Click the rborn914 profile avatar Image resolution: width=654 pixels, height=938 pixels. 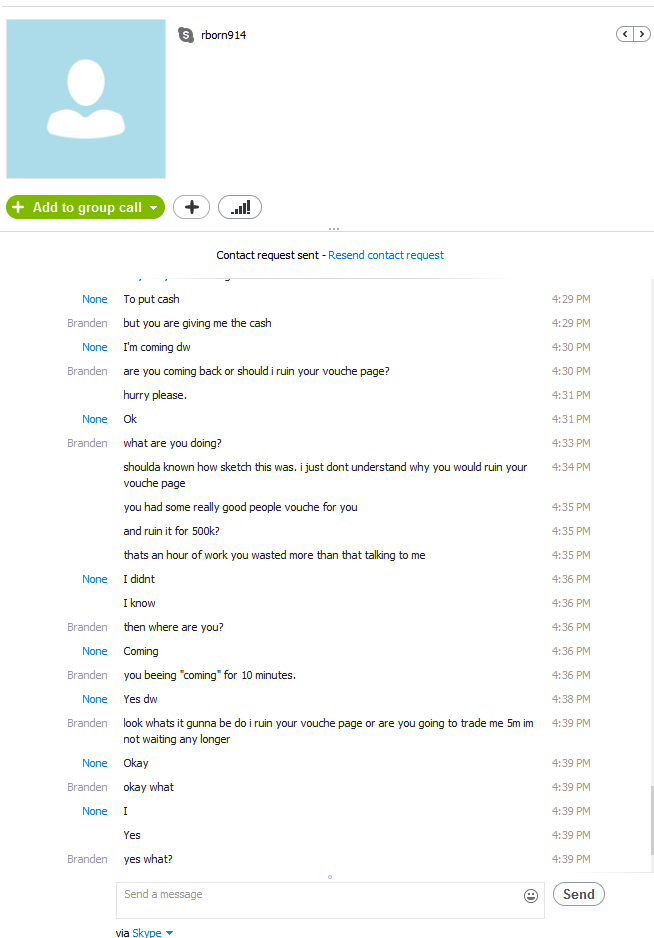[x=86, y=99]
